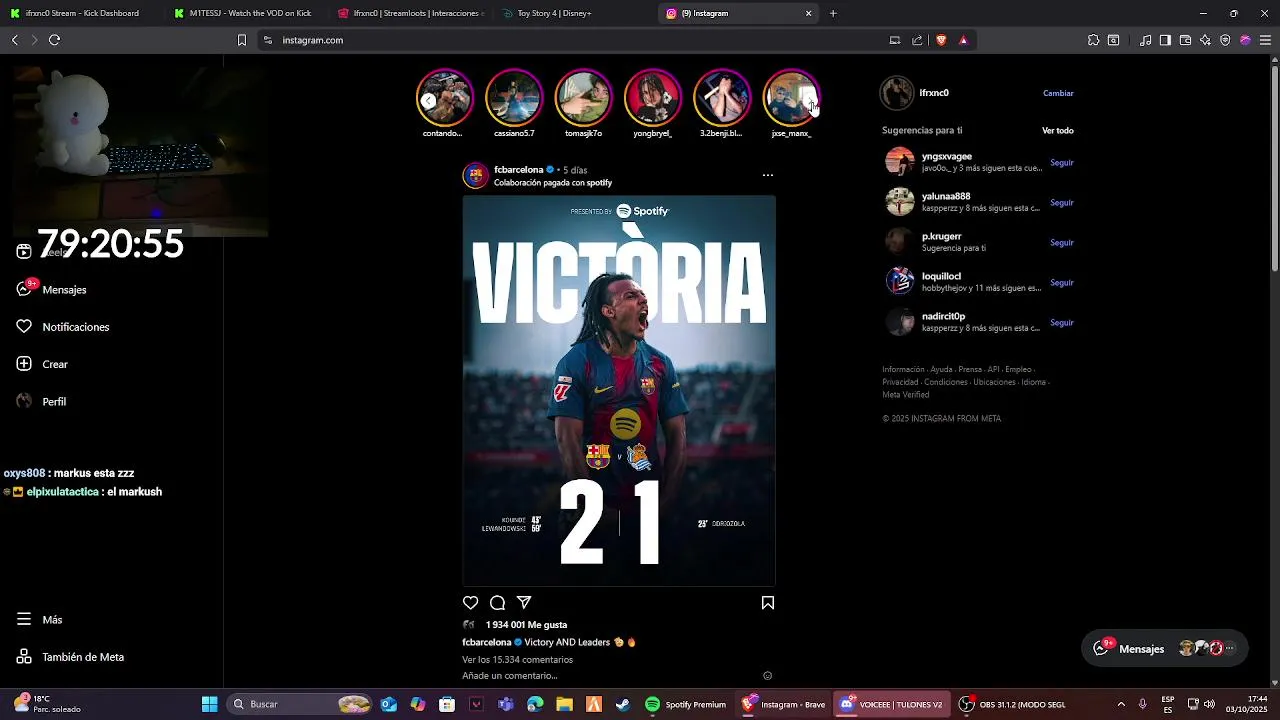Open the yngsxvagee suggested profile
1280x720 pixels.
point(946,157)
